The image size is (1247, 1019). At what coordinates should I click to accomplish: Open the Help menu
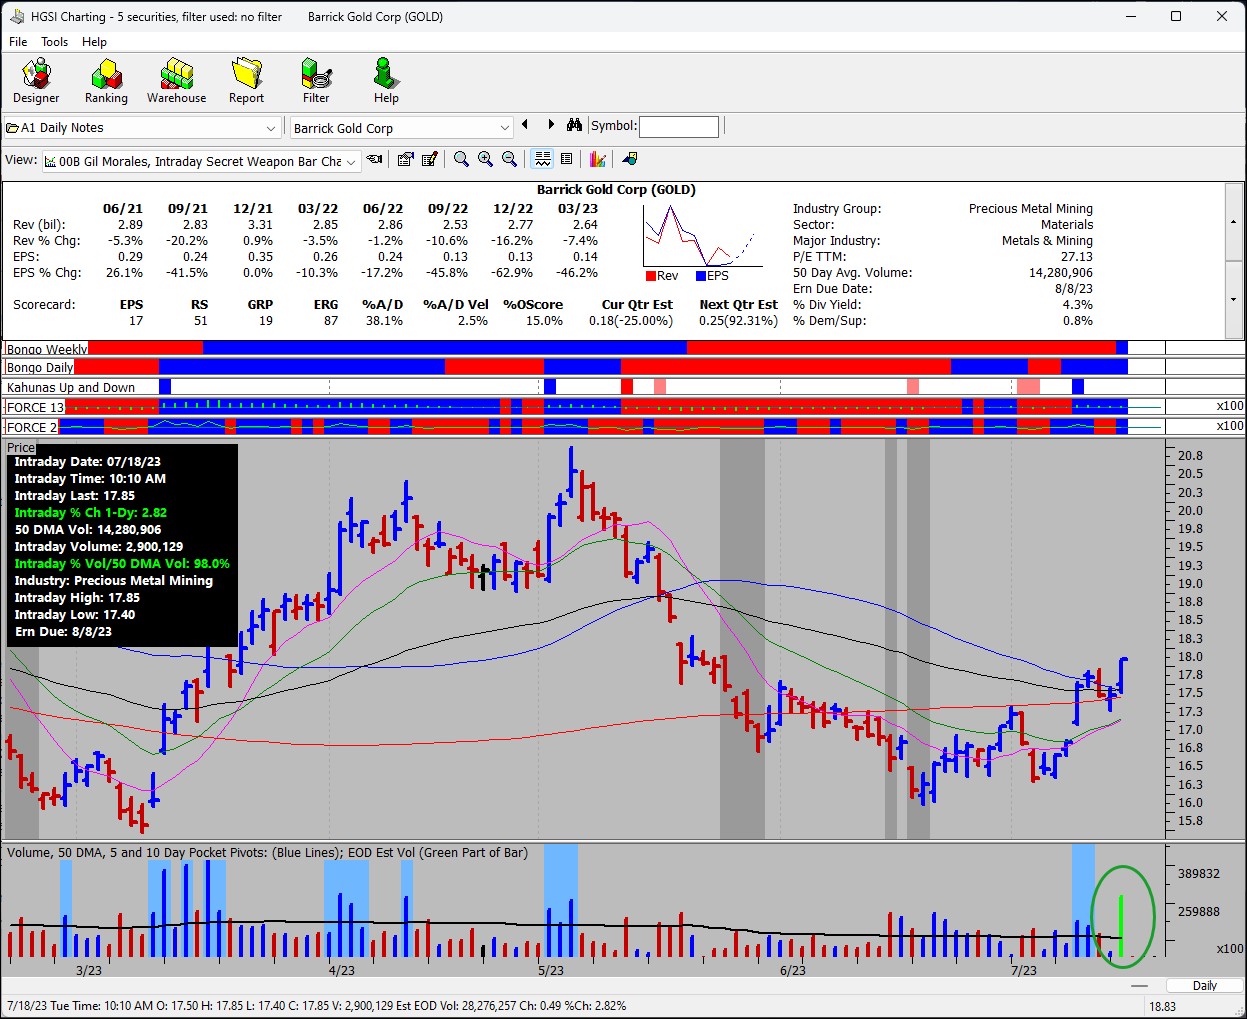[94, 42]
